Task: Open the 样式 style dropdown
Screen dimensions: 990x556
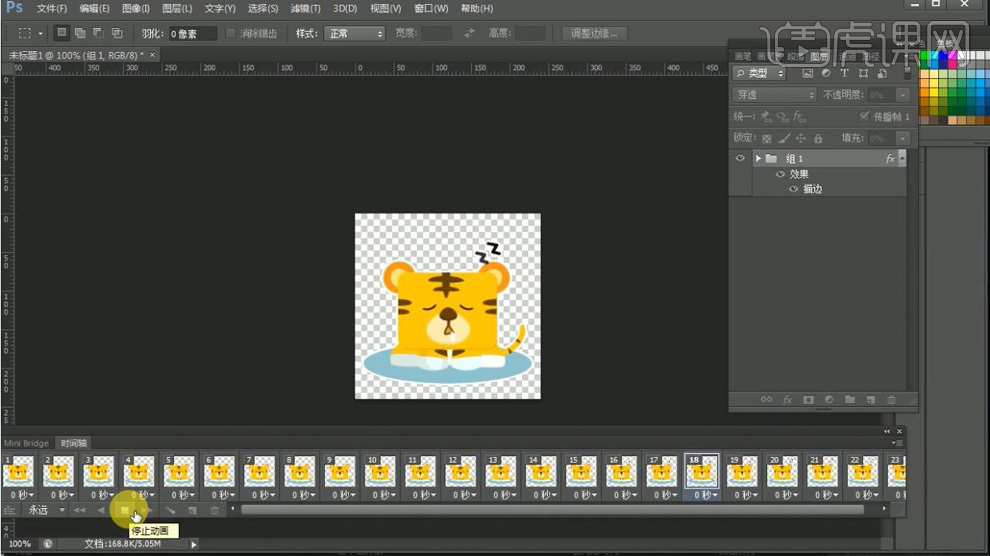Action: 353,33
